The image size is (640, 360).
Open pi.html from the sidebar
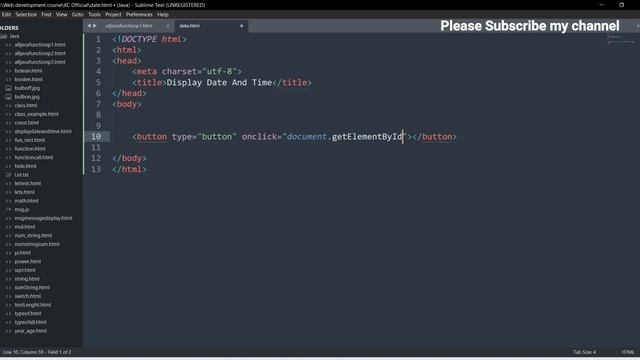22,253
